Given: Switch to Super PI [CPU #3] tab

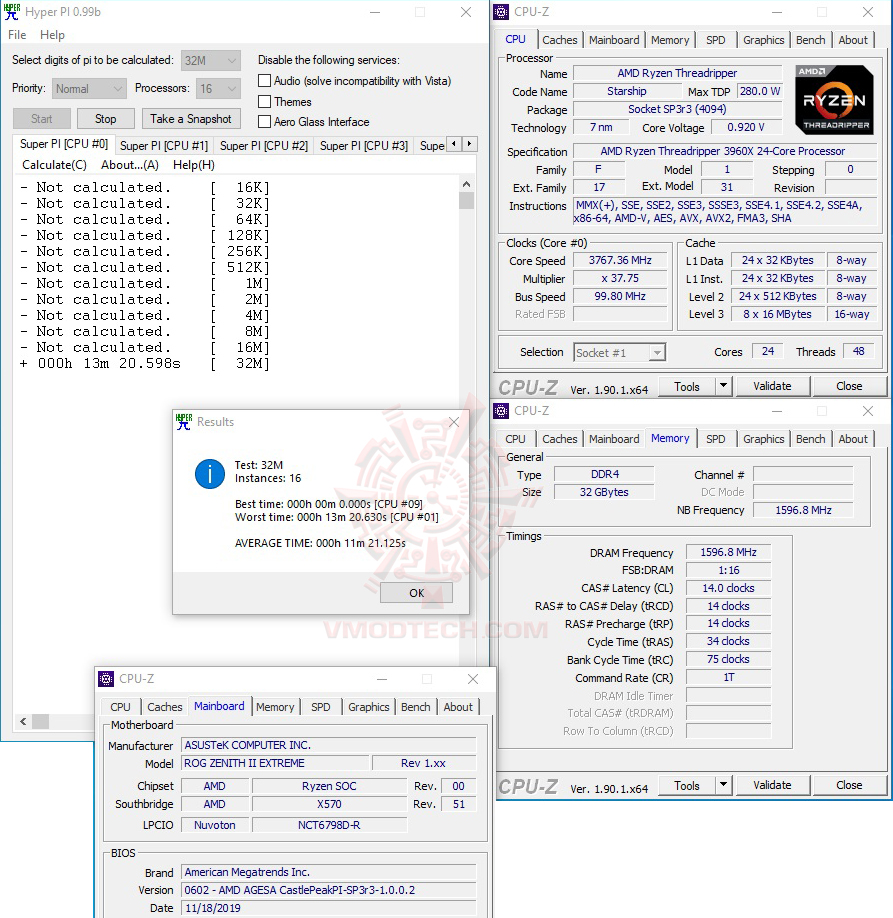Looking at the screenshot, I should (364, 146).
